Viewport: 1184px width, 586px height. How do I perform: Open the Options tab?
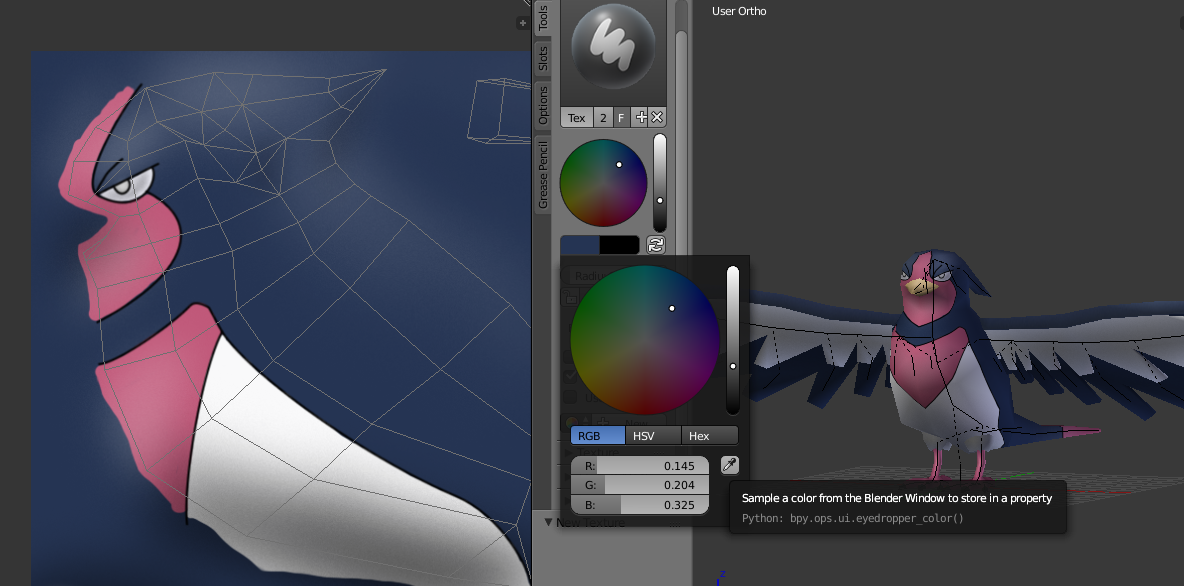[543, 105]
